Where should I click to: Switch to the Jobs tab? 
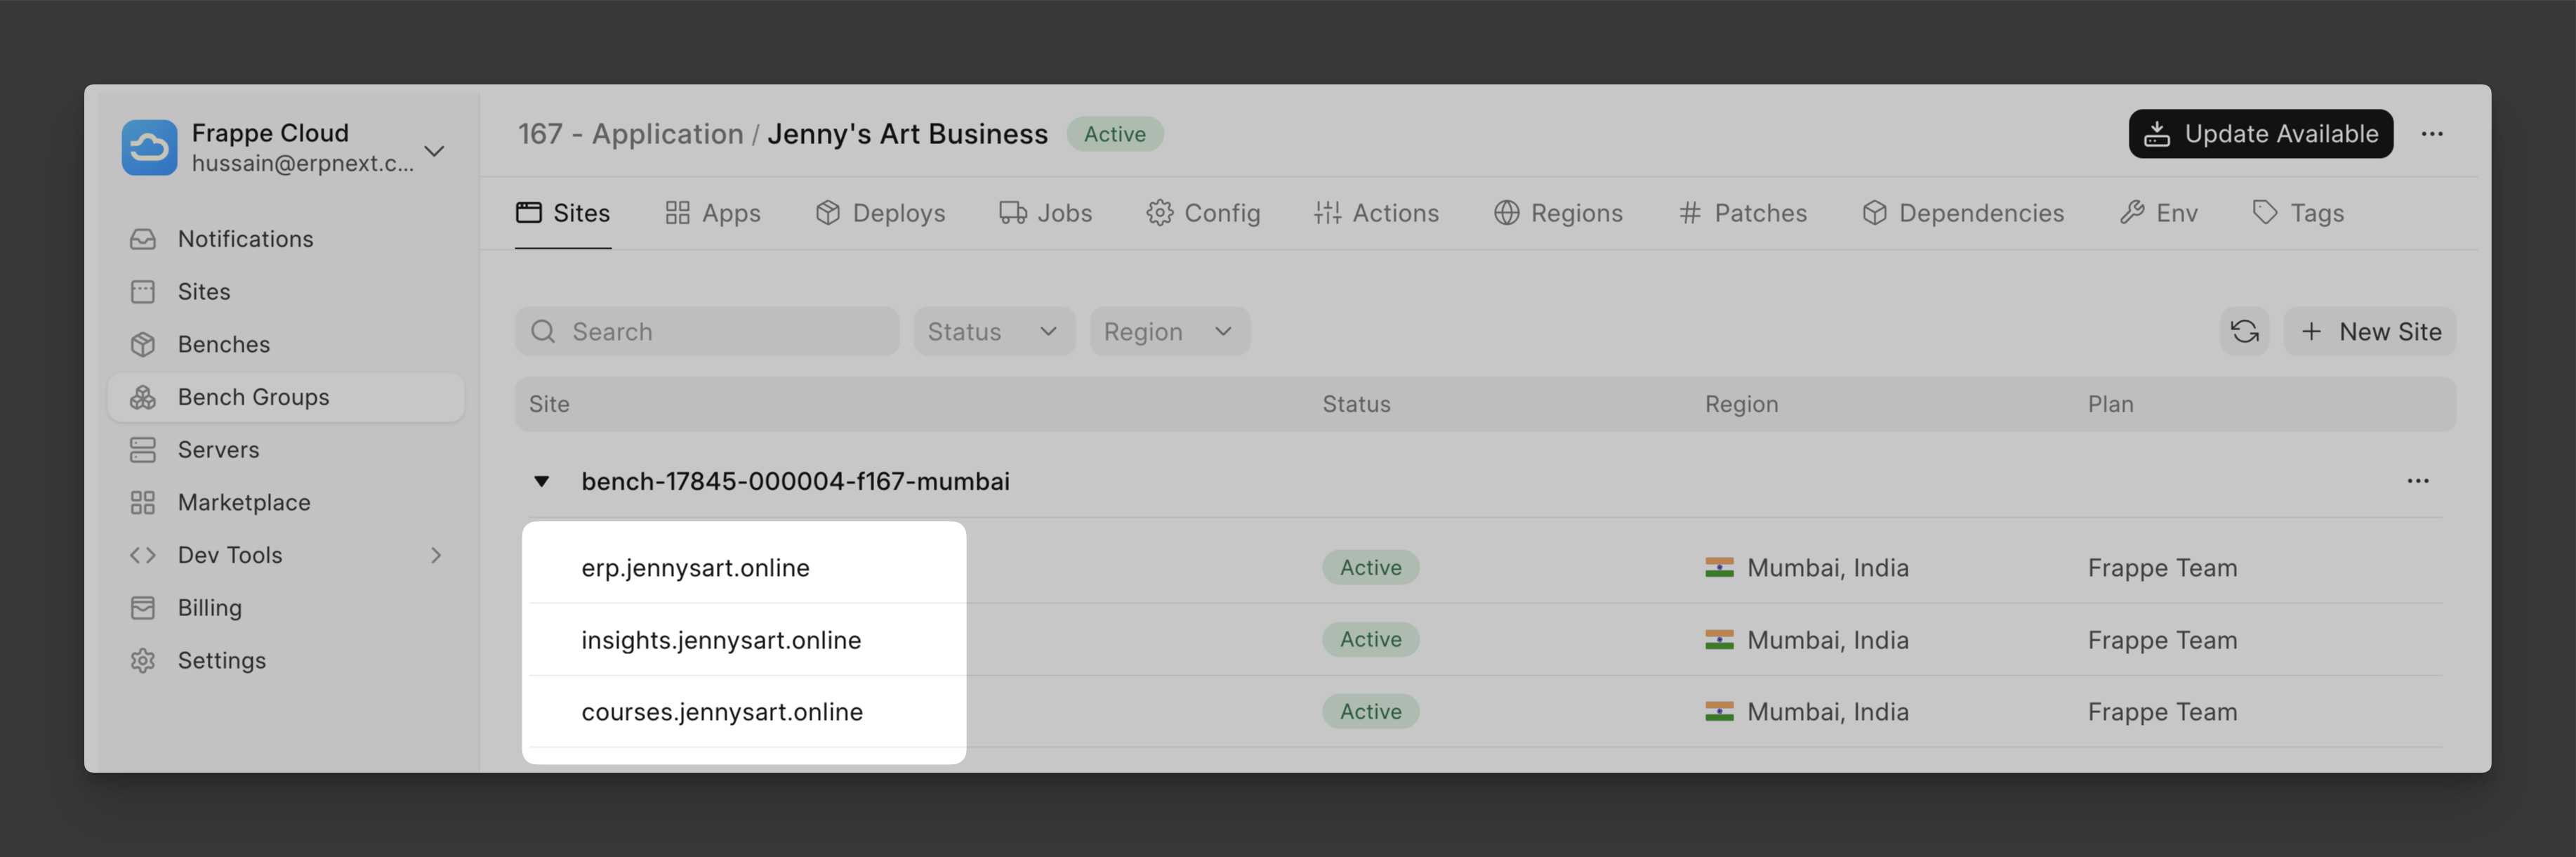[1046, 213]
